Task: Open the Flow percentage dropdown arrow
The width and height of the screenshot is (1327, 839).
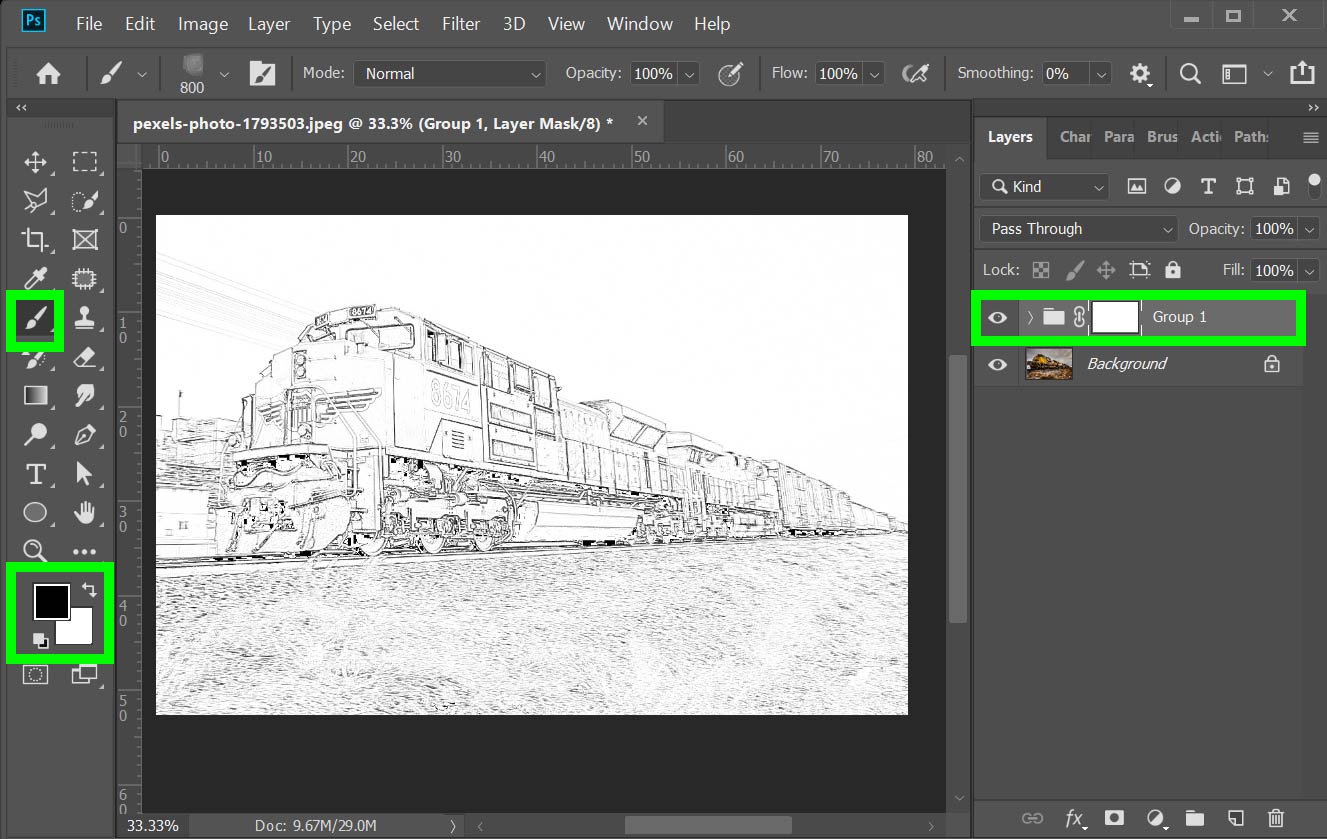Action: click(874, 73)
